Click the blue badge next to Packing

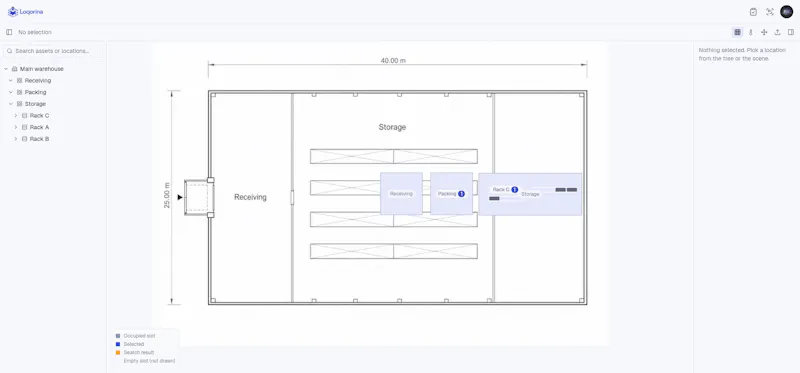[461, 194]
